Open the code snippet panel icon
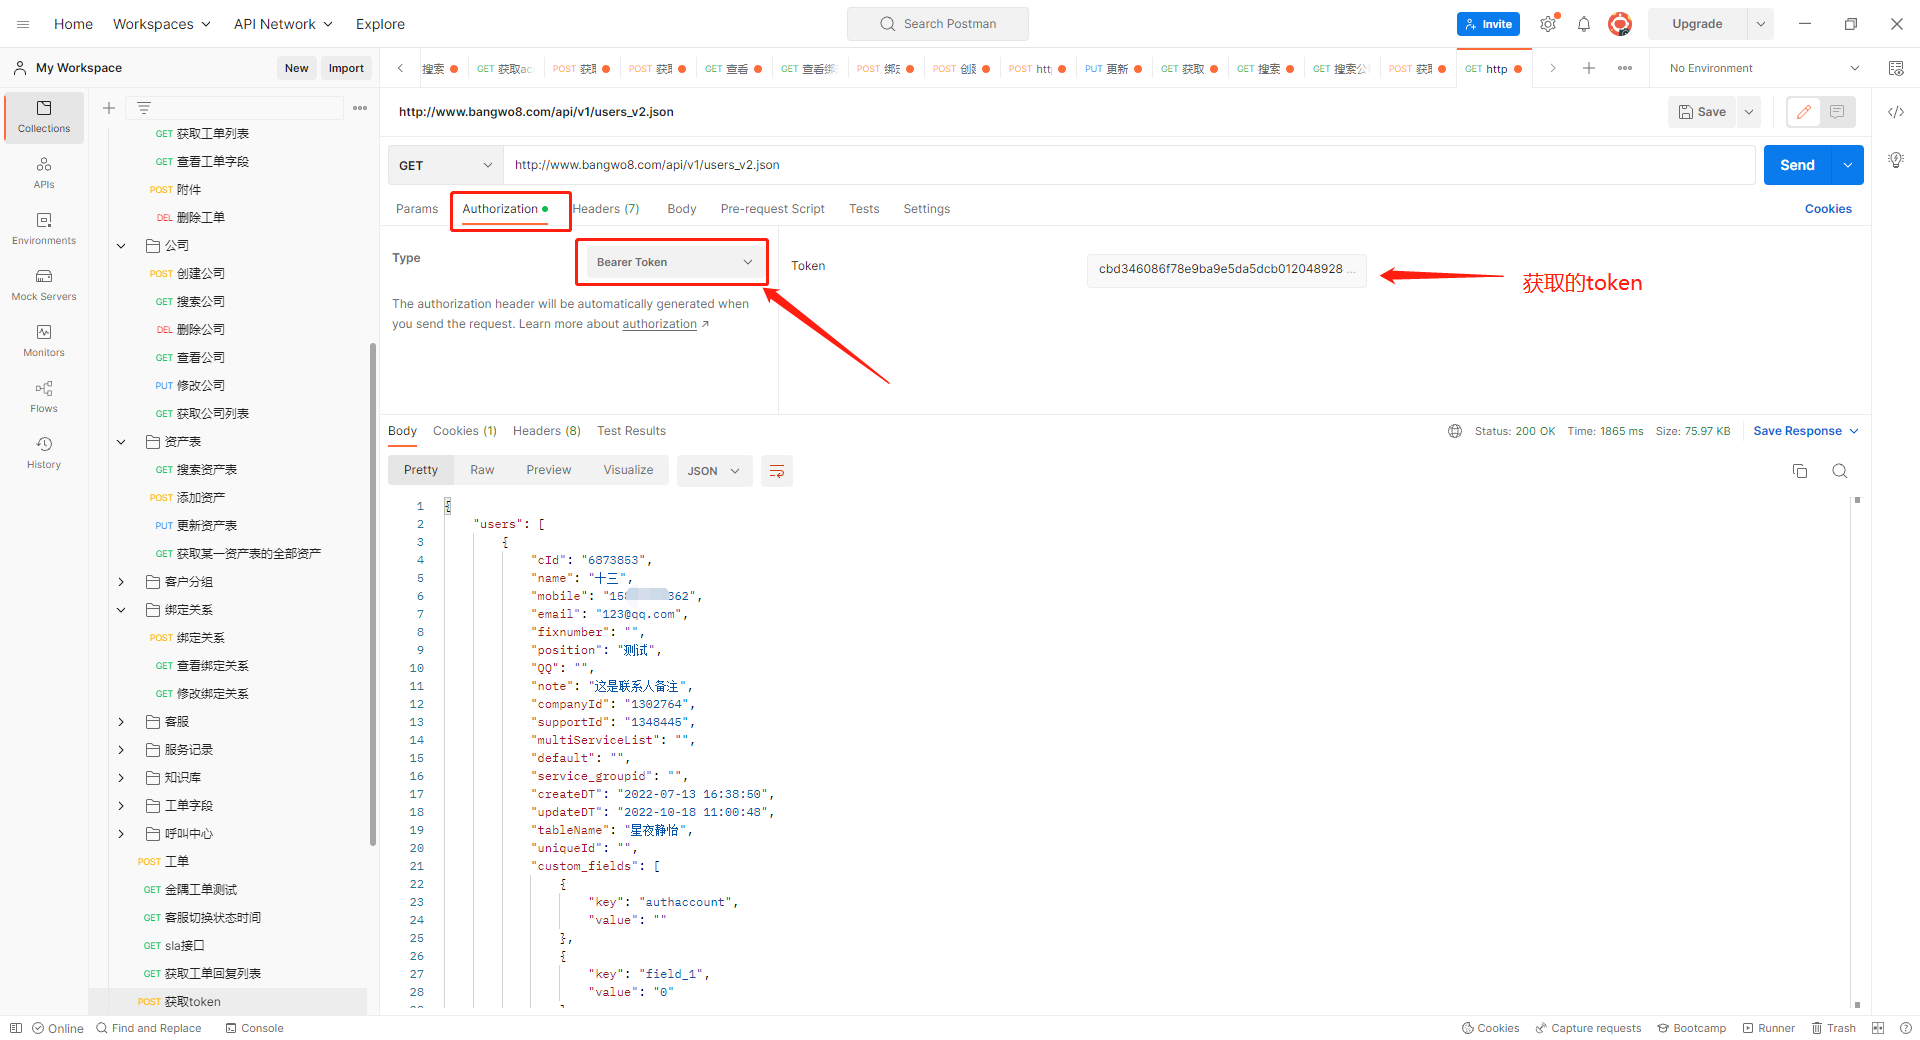 coord(1896,112)
